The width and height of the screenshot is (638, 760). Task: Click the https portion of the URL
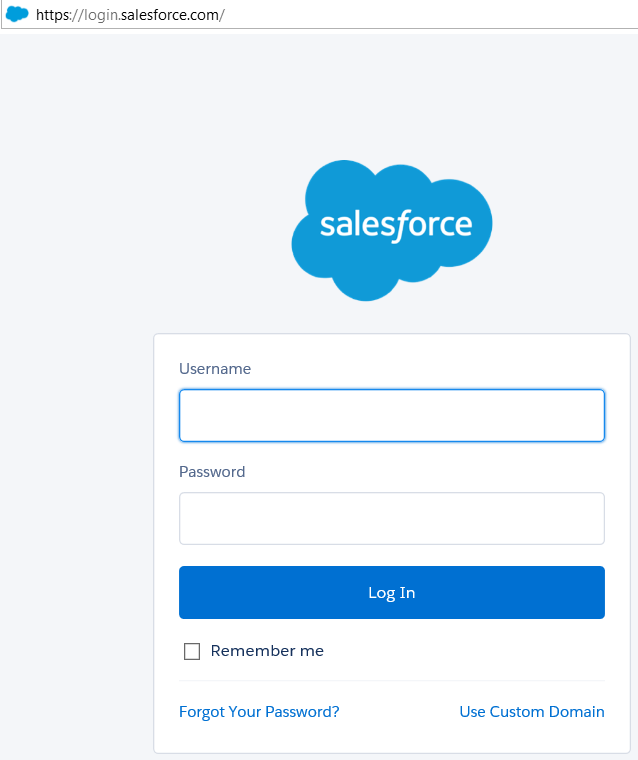point(56,15)
